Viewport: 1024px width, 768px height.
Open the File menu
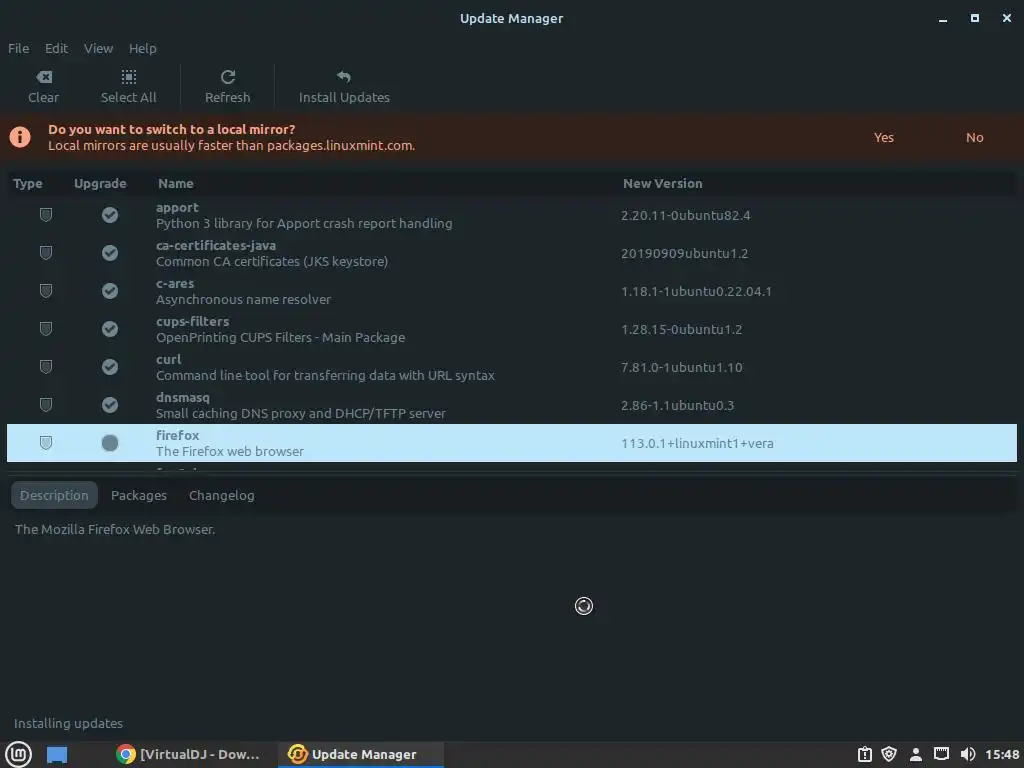[18, 48]
